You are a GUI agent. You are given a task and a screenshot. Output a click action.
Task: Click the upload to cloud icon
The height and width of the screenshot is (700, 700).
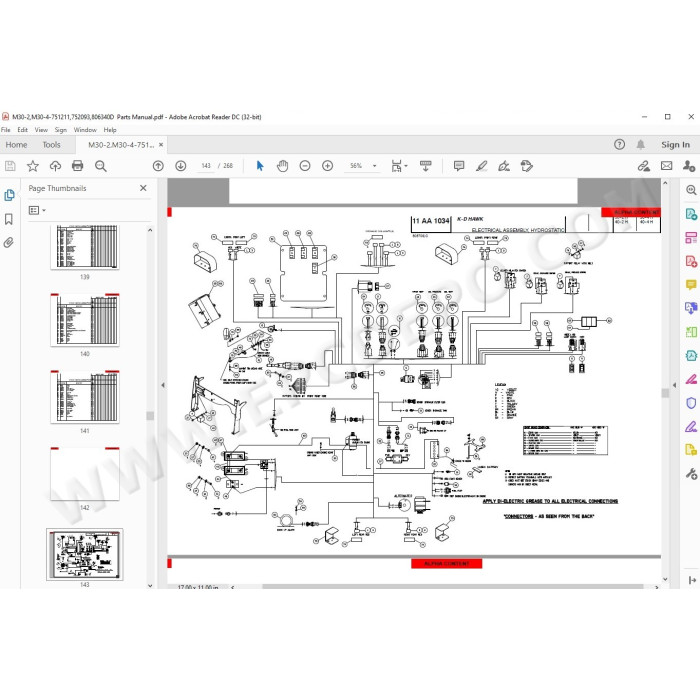click(55, 166)
